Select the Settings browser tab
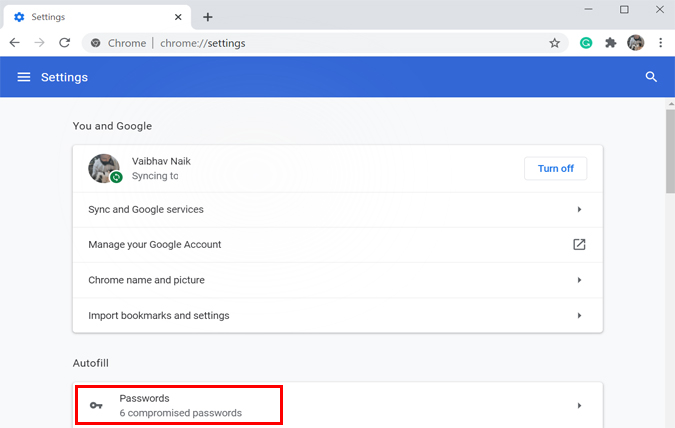675x428 pixels. tap(97, 17)
